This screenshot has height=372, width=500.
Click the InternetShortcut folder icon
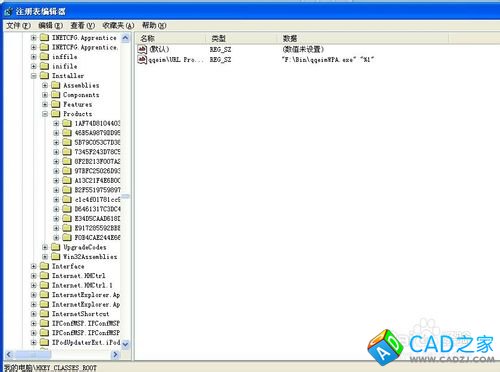pyautogui.click(x=44, y=314)
